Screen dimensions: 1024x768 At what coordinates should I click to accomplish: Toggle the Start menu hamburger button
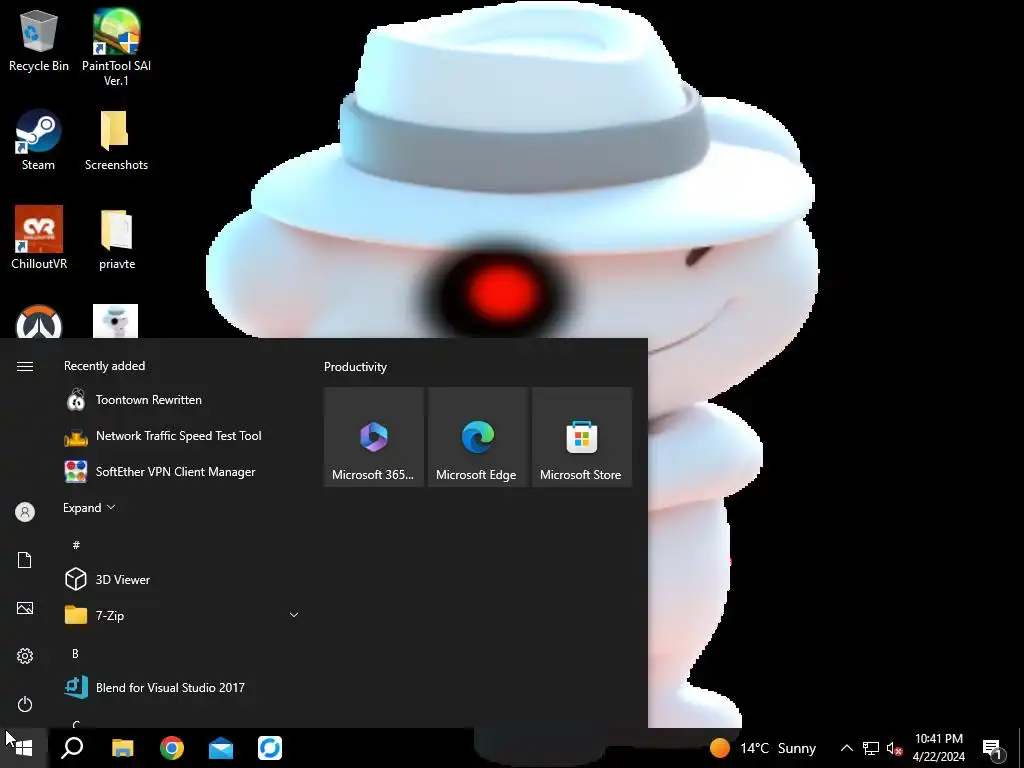25,366
